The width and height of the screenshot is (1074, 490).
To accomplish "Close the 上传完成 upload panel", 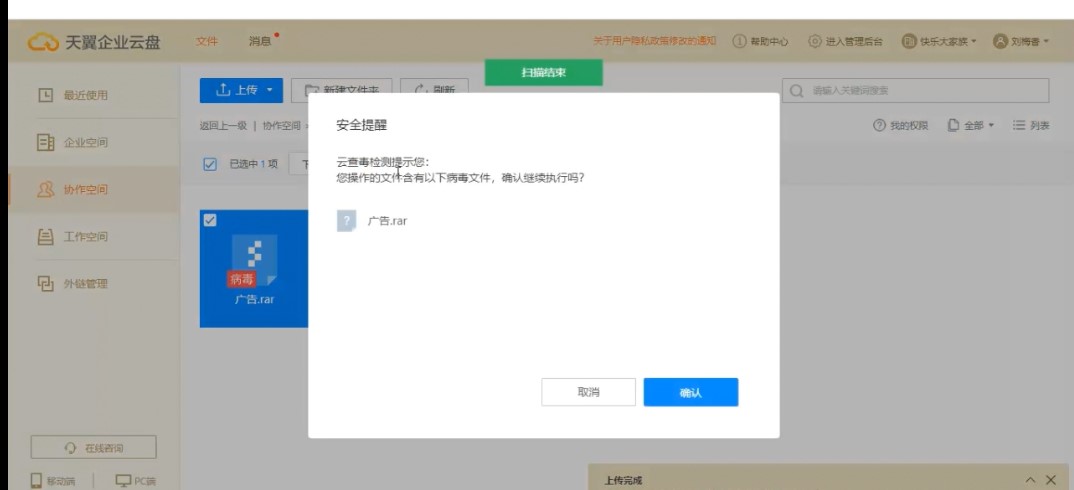I will coord(1051,480).
